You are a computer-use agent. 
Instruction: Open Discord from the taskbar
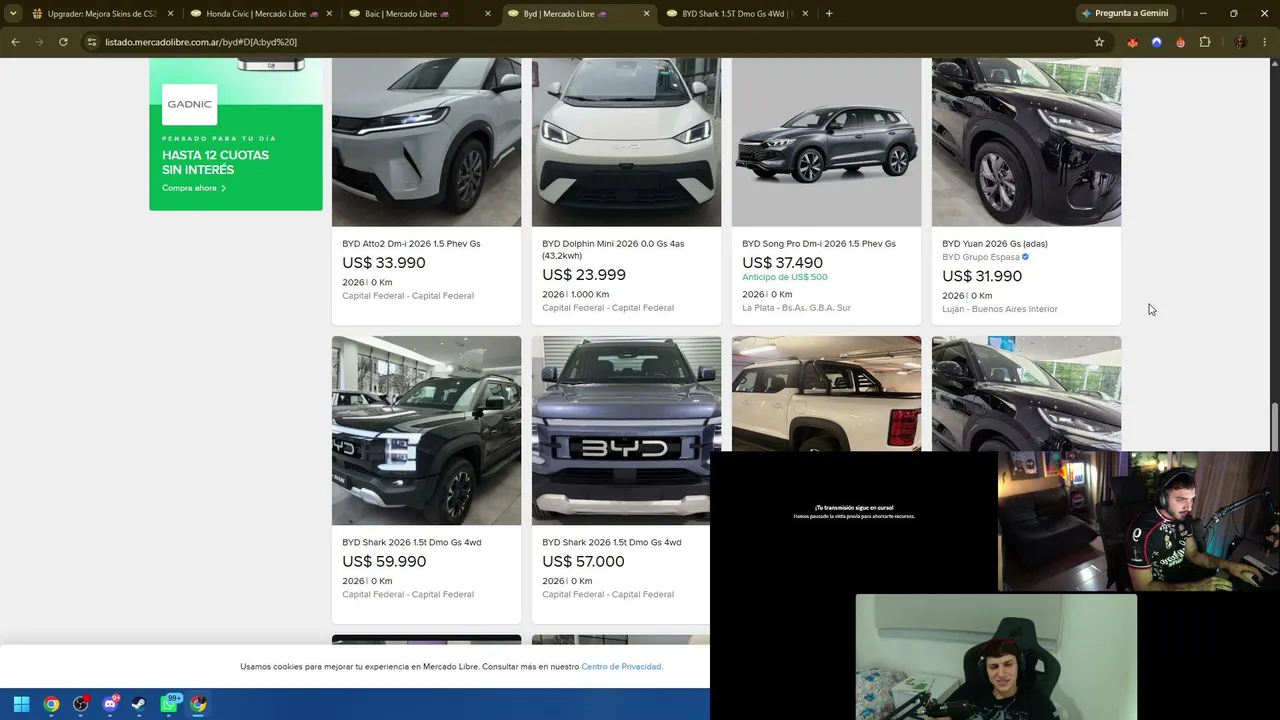point(110,704)
